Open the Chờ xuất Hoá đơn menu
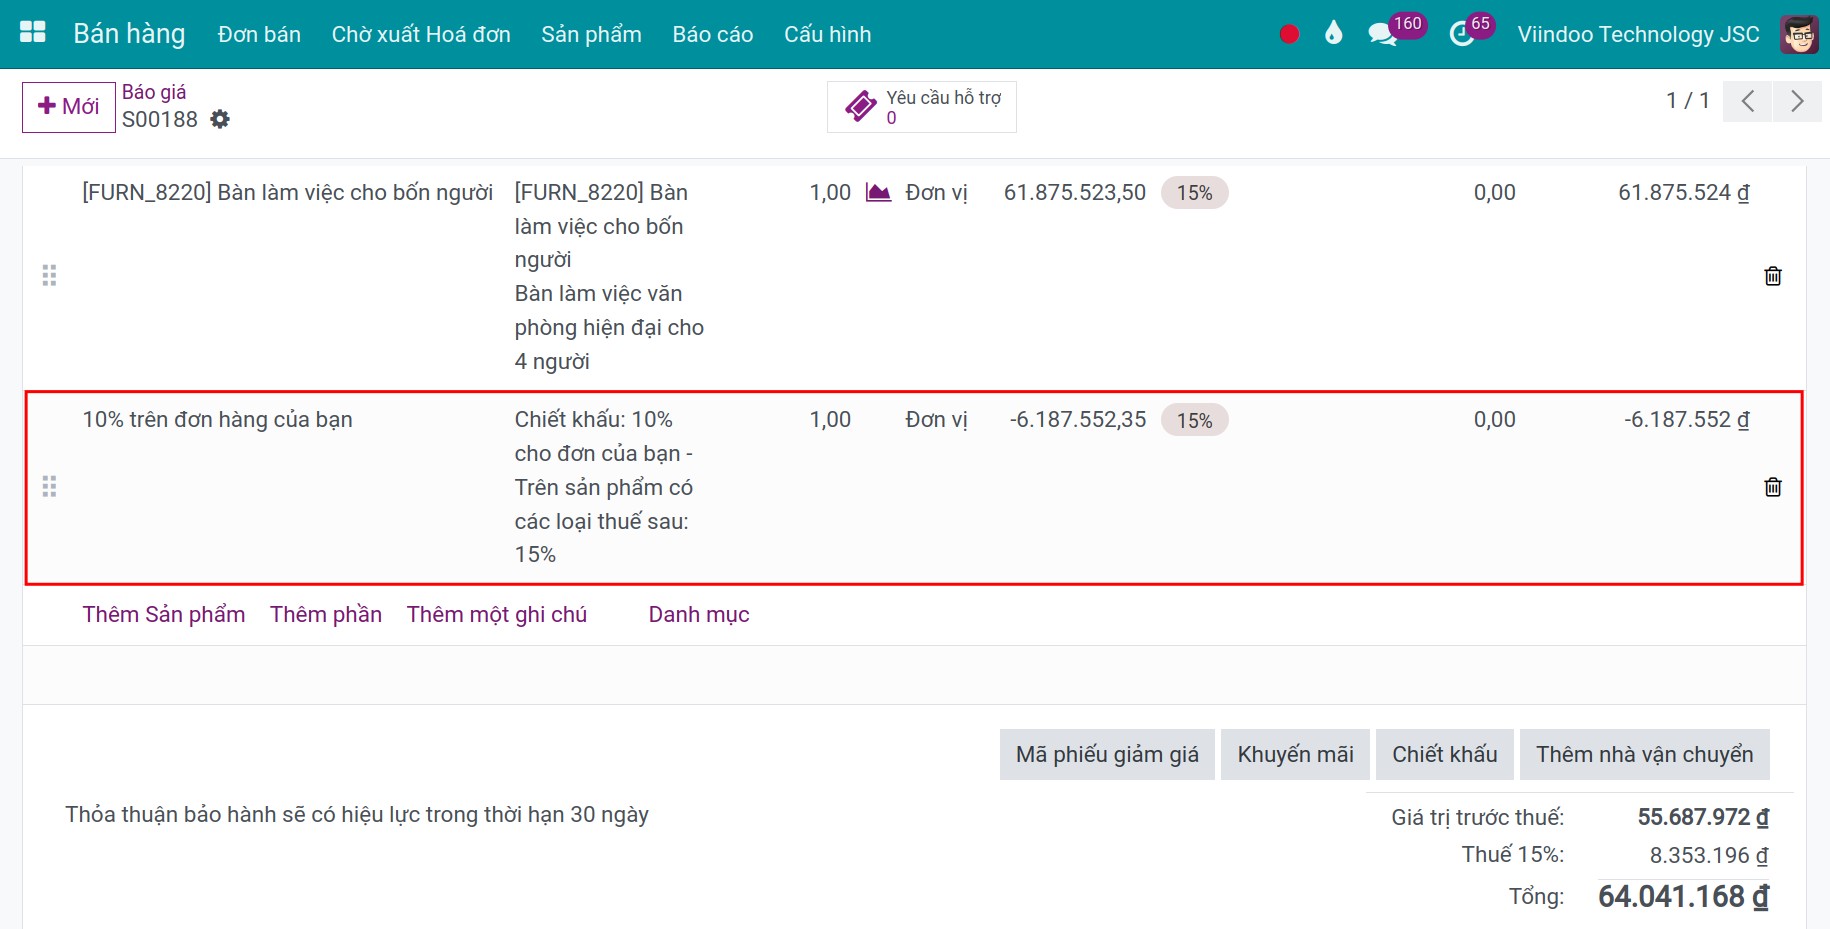Image resolution: width=1830 pixels, height=929 pixels. 421,34
